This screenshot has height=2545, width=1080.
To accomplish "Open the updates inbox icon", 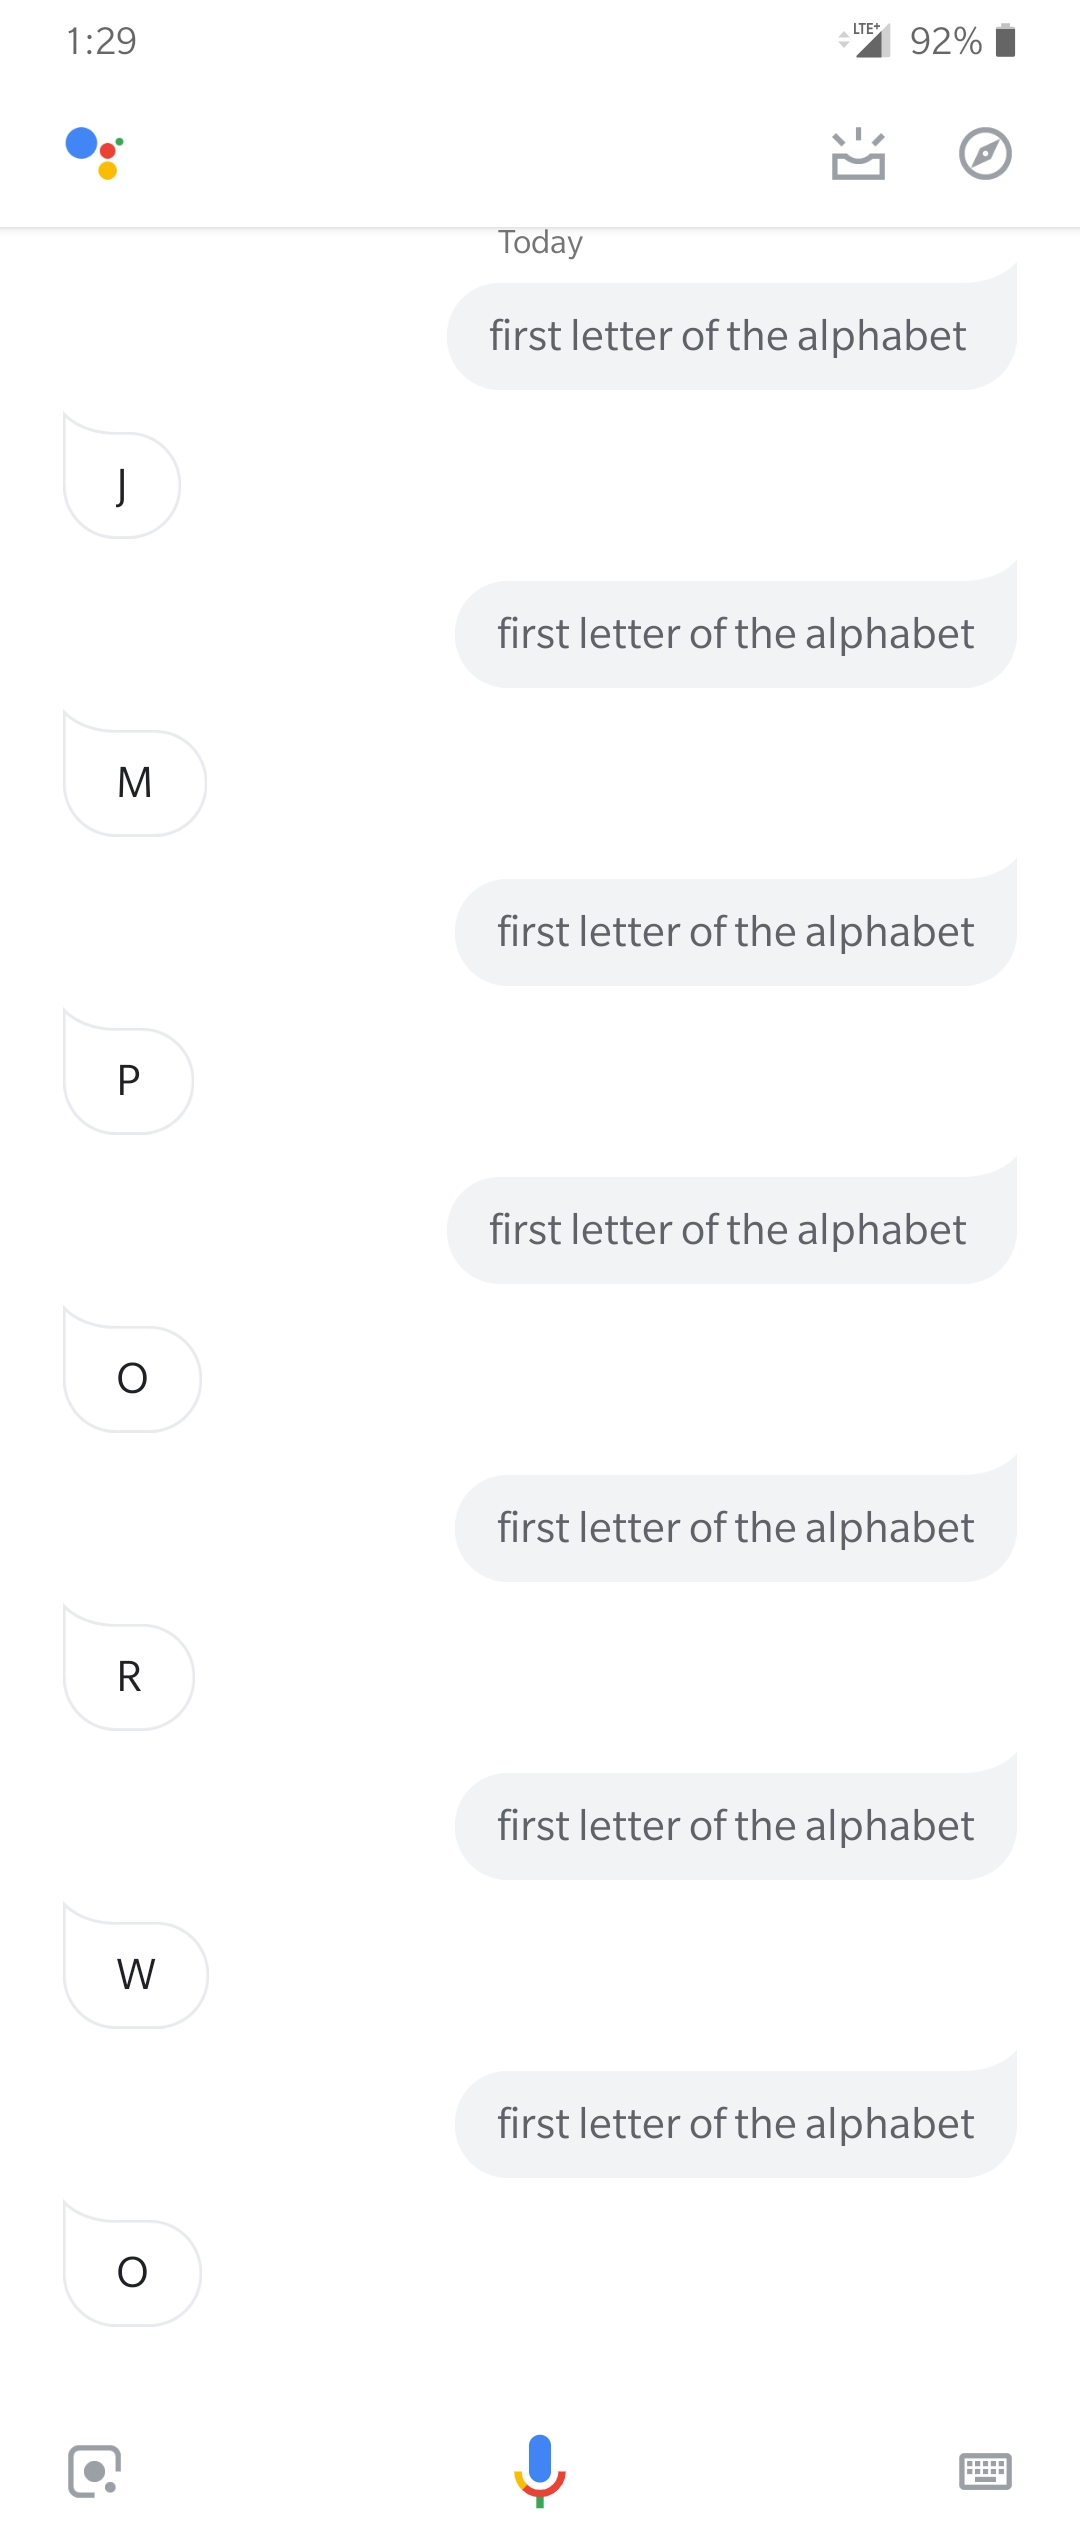I will point(858,154).
